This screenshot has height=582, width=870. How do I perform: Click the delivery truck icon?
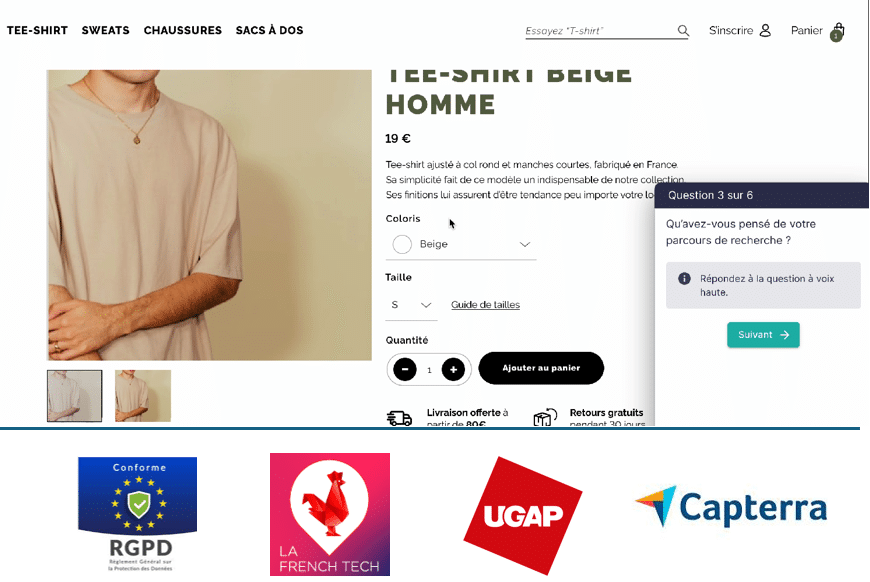pos(399,418)
